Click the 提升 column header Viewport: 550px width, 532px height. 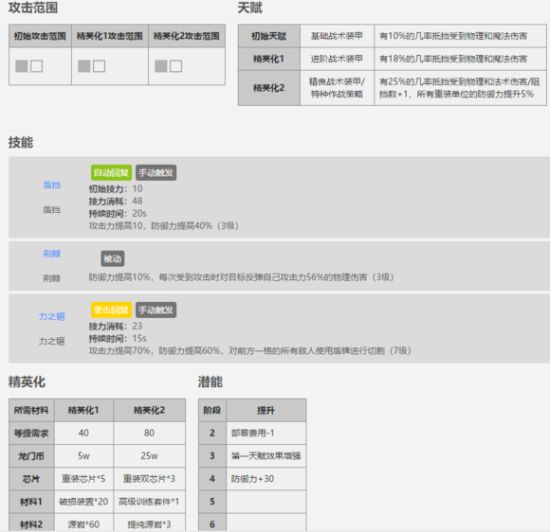click(x=266, y=410)
